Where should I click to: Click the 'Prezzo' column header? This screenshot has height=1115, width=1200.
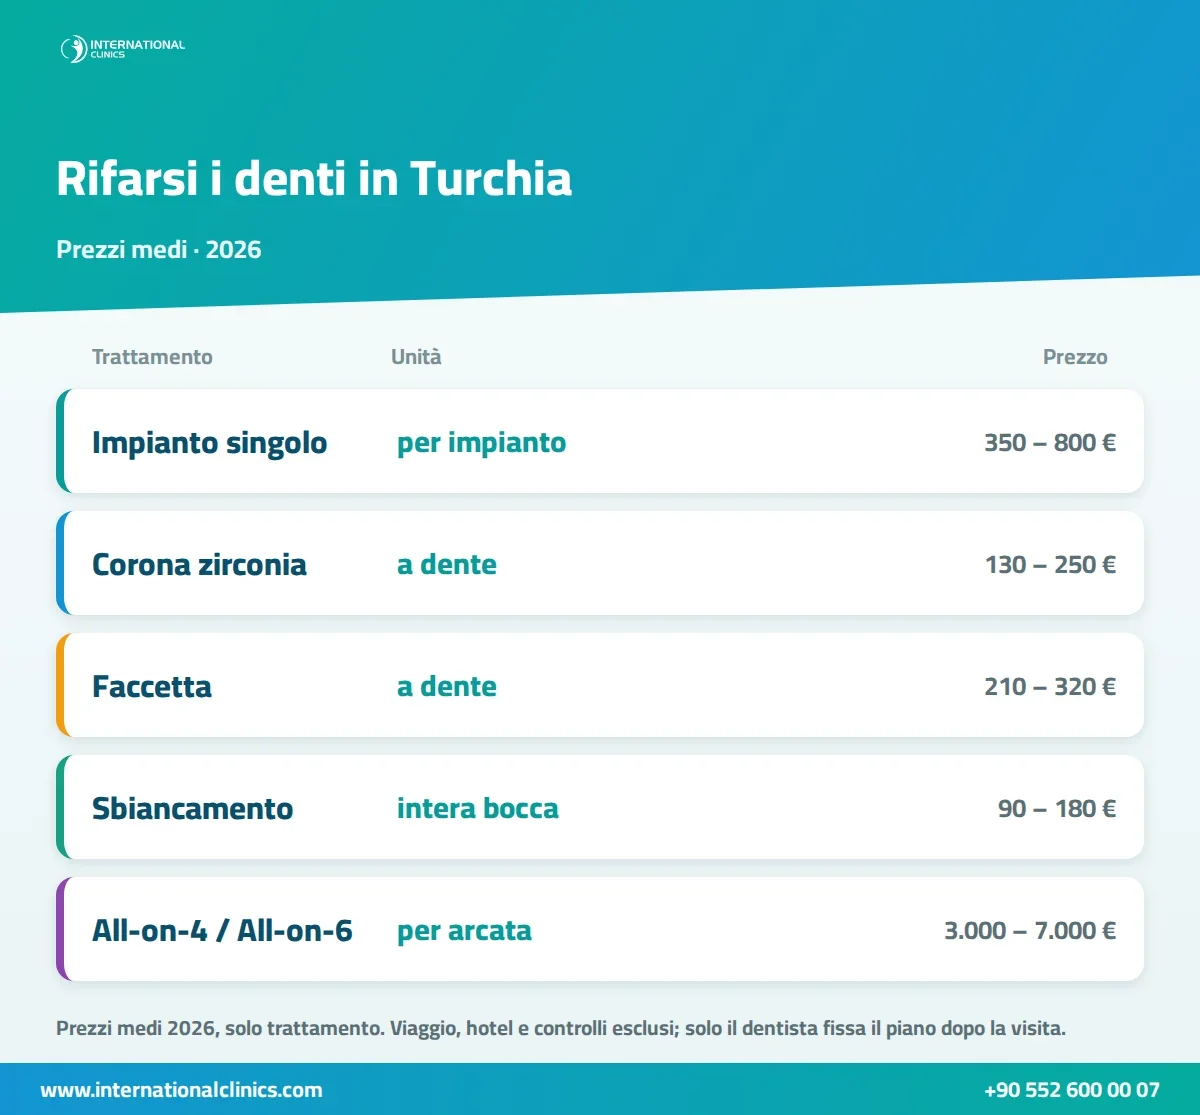(1075, 357)
